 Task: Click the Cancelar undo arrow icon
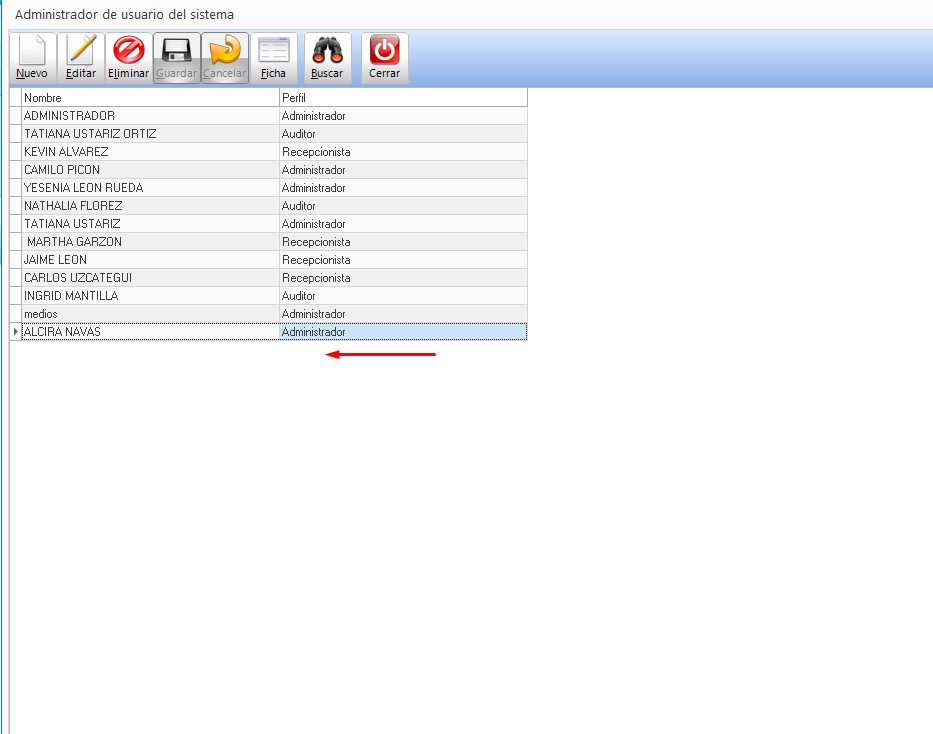(x=225, y=51)
